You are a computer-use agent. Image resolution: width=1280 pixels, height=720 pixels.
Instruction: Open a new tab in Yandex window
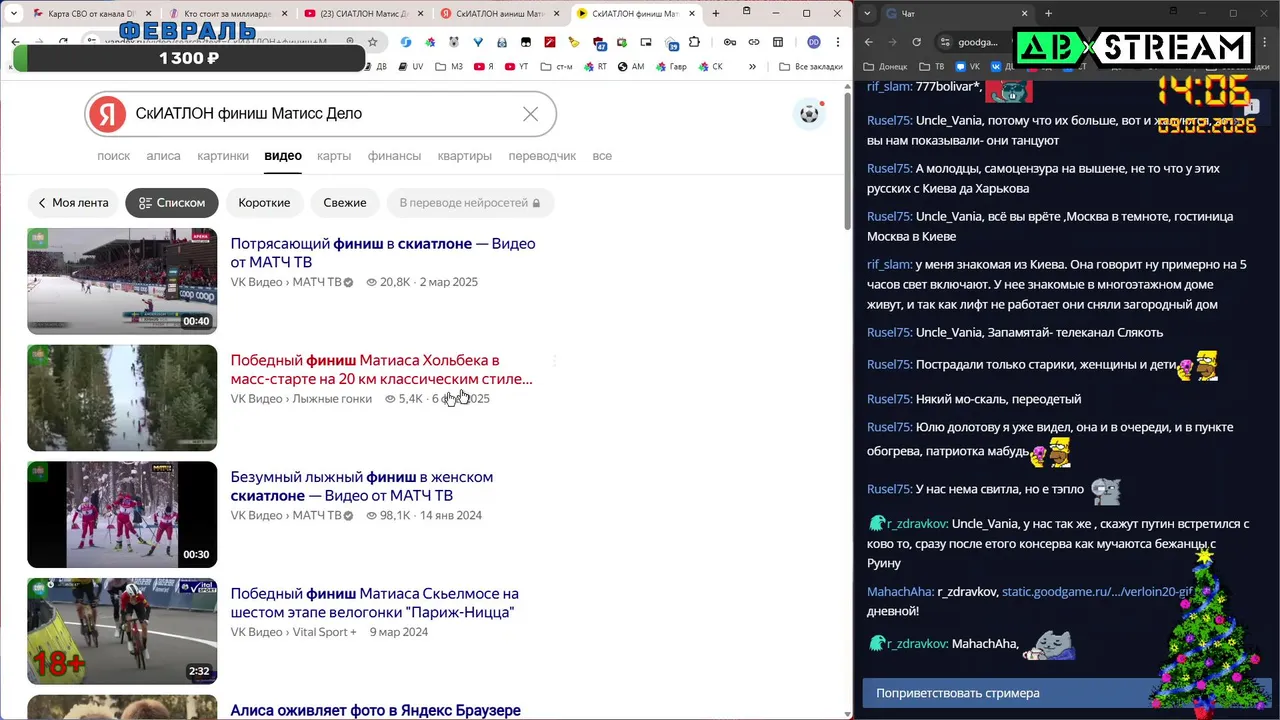715,13
